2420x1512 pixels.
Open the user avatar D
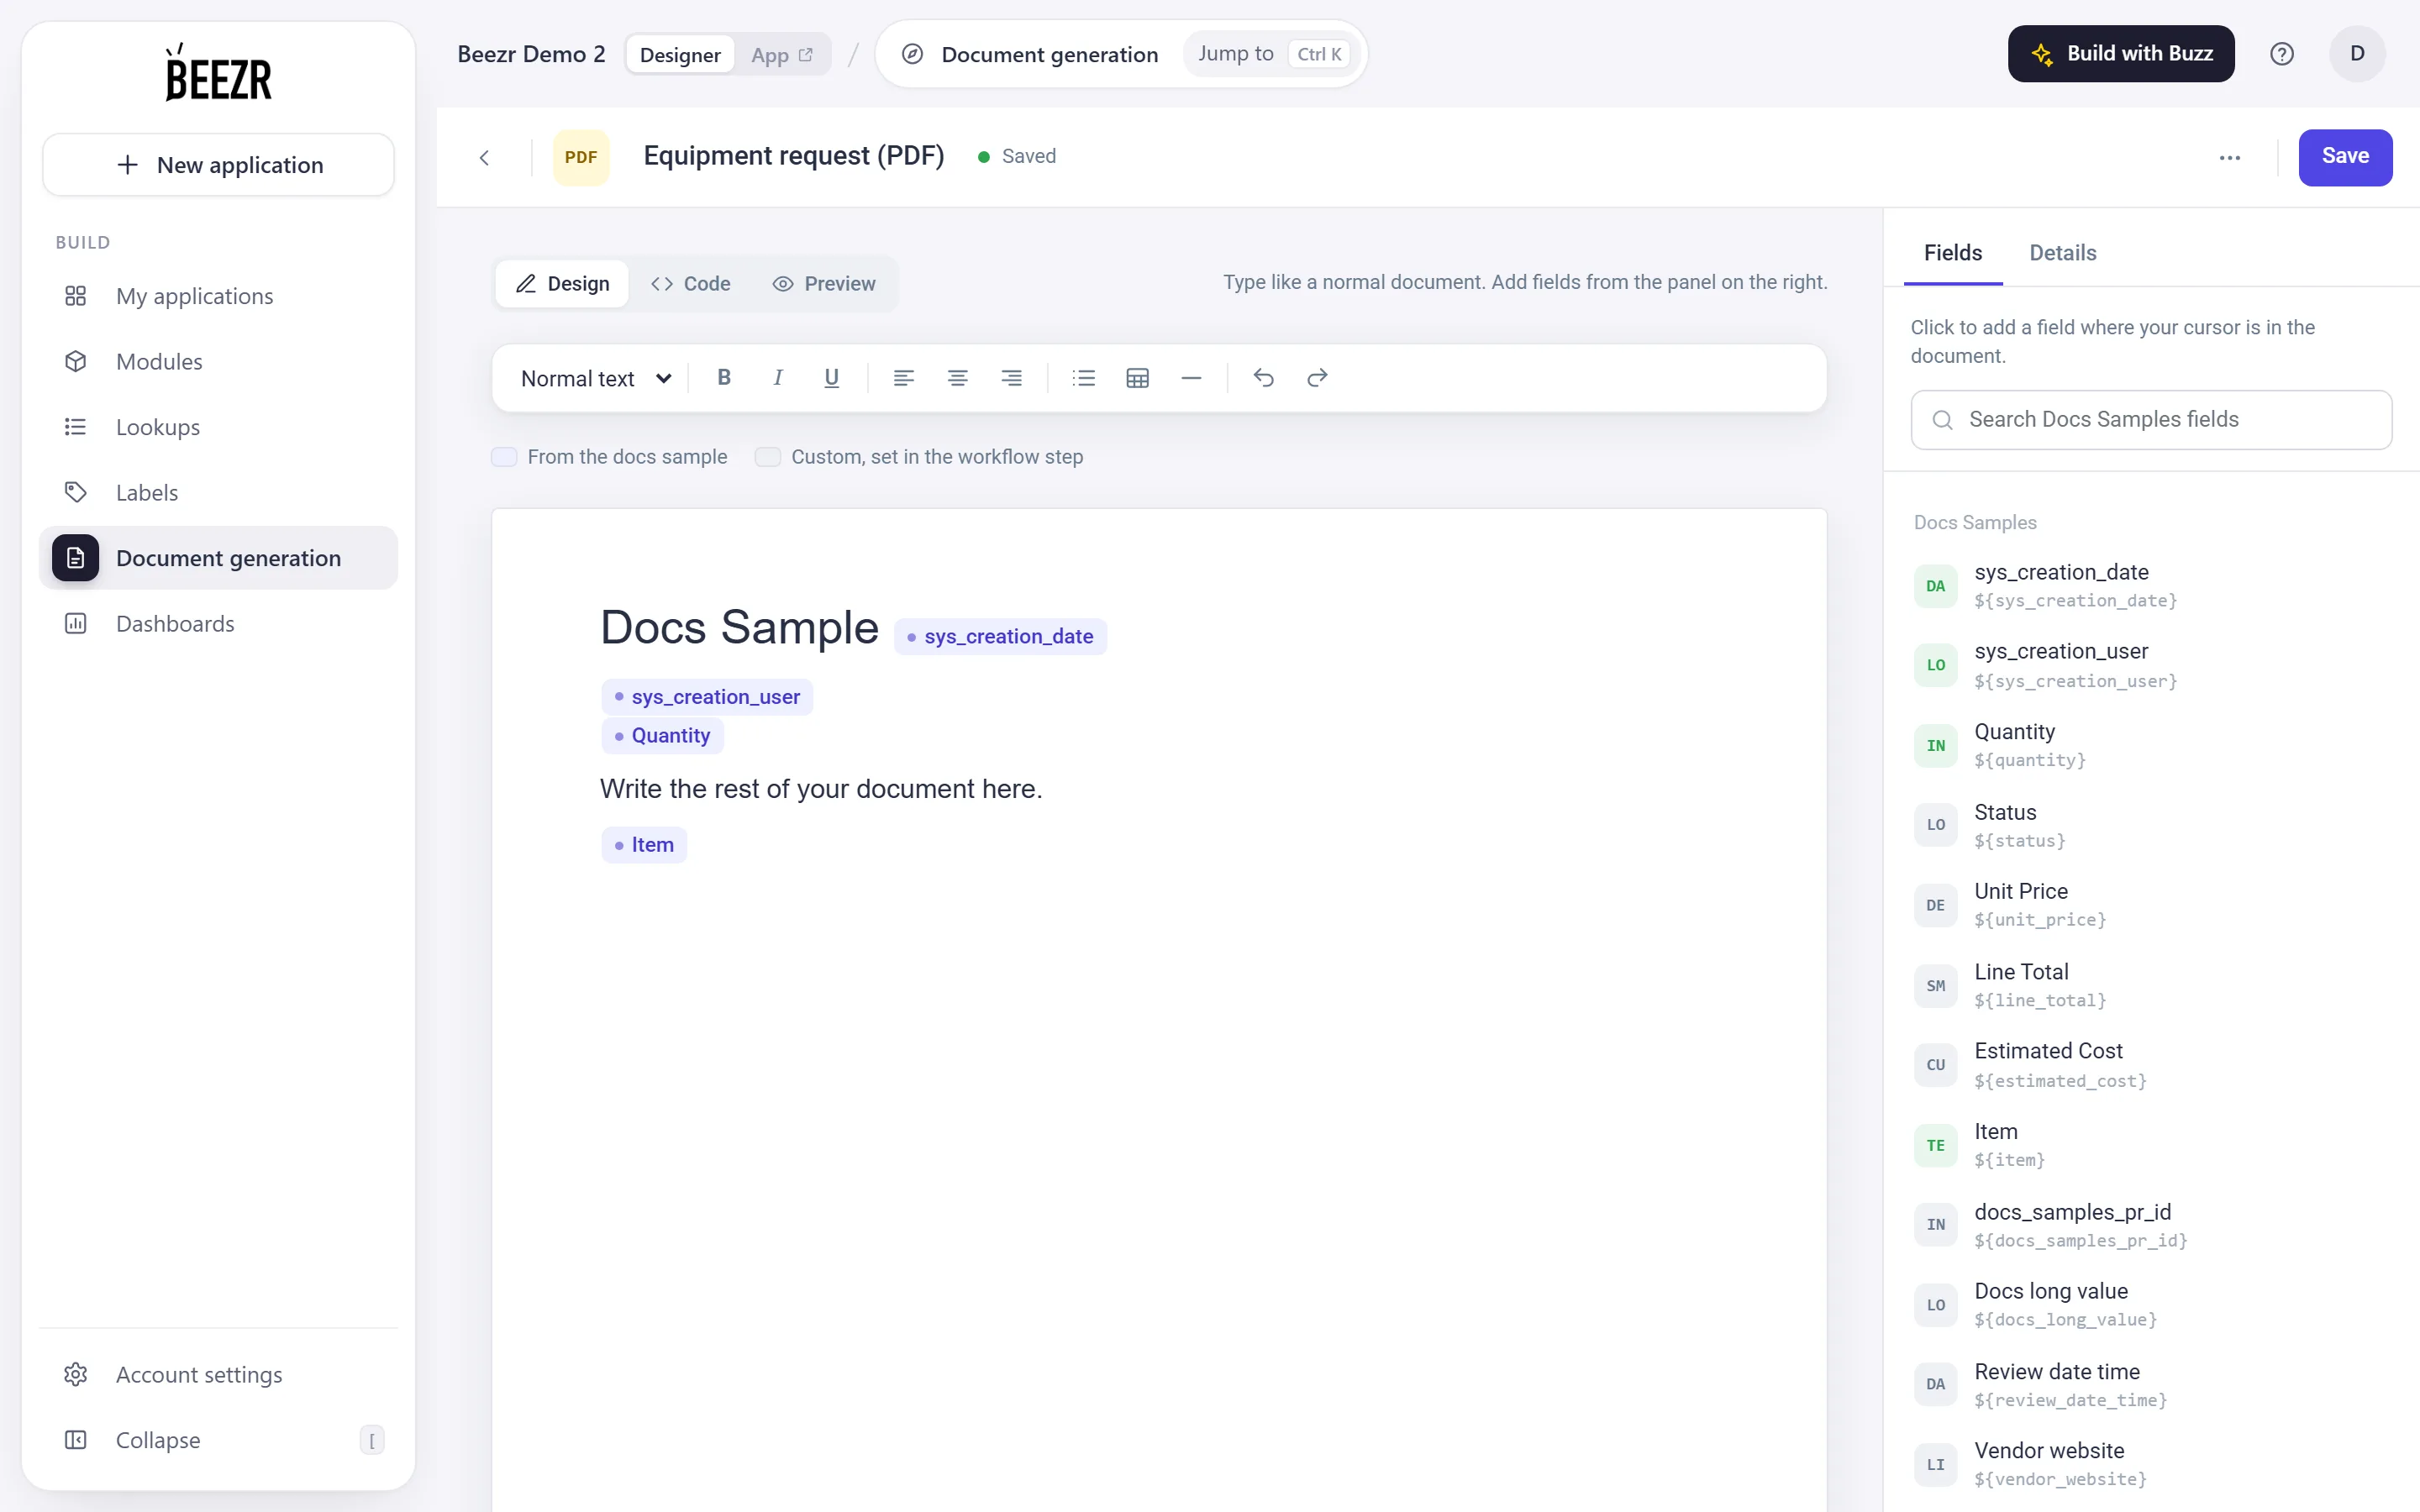pos(2357,54)
